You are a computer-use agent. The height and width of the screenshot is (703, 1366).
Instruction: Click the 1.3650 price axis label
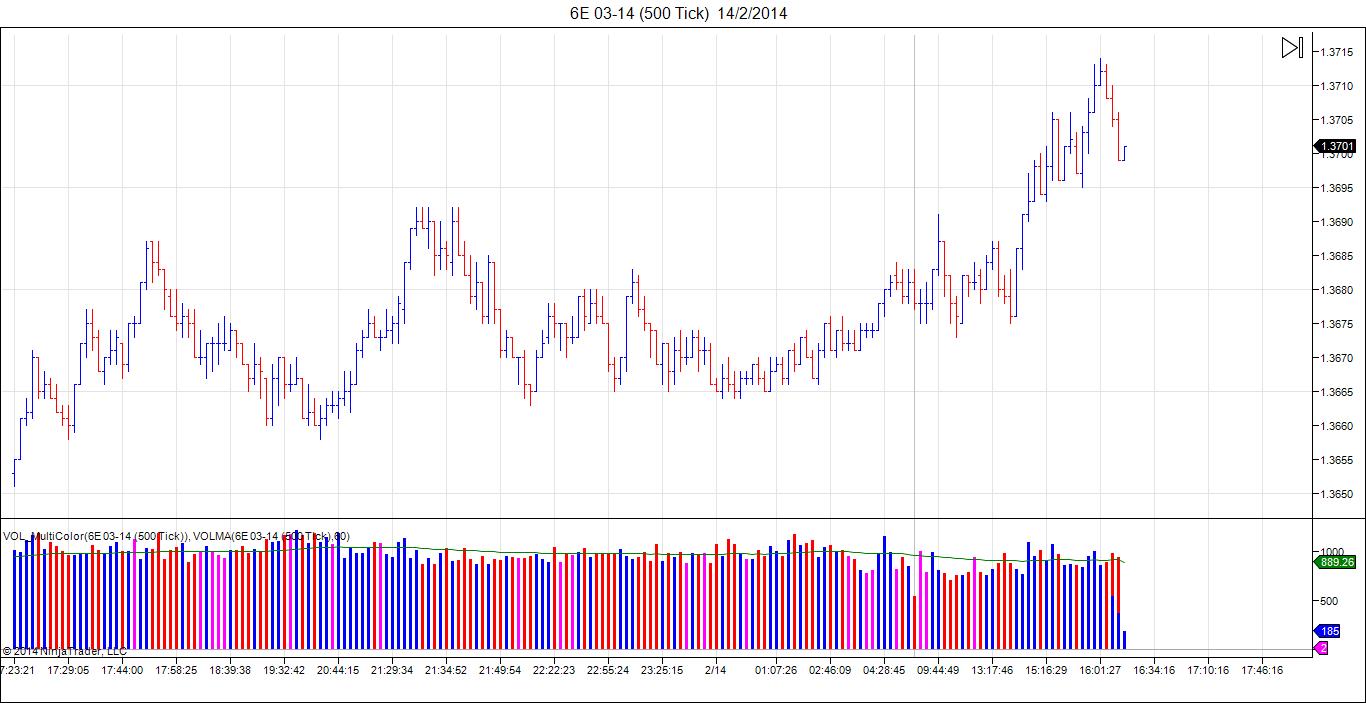(1338, 494)
